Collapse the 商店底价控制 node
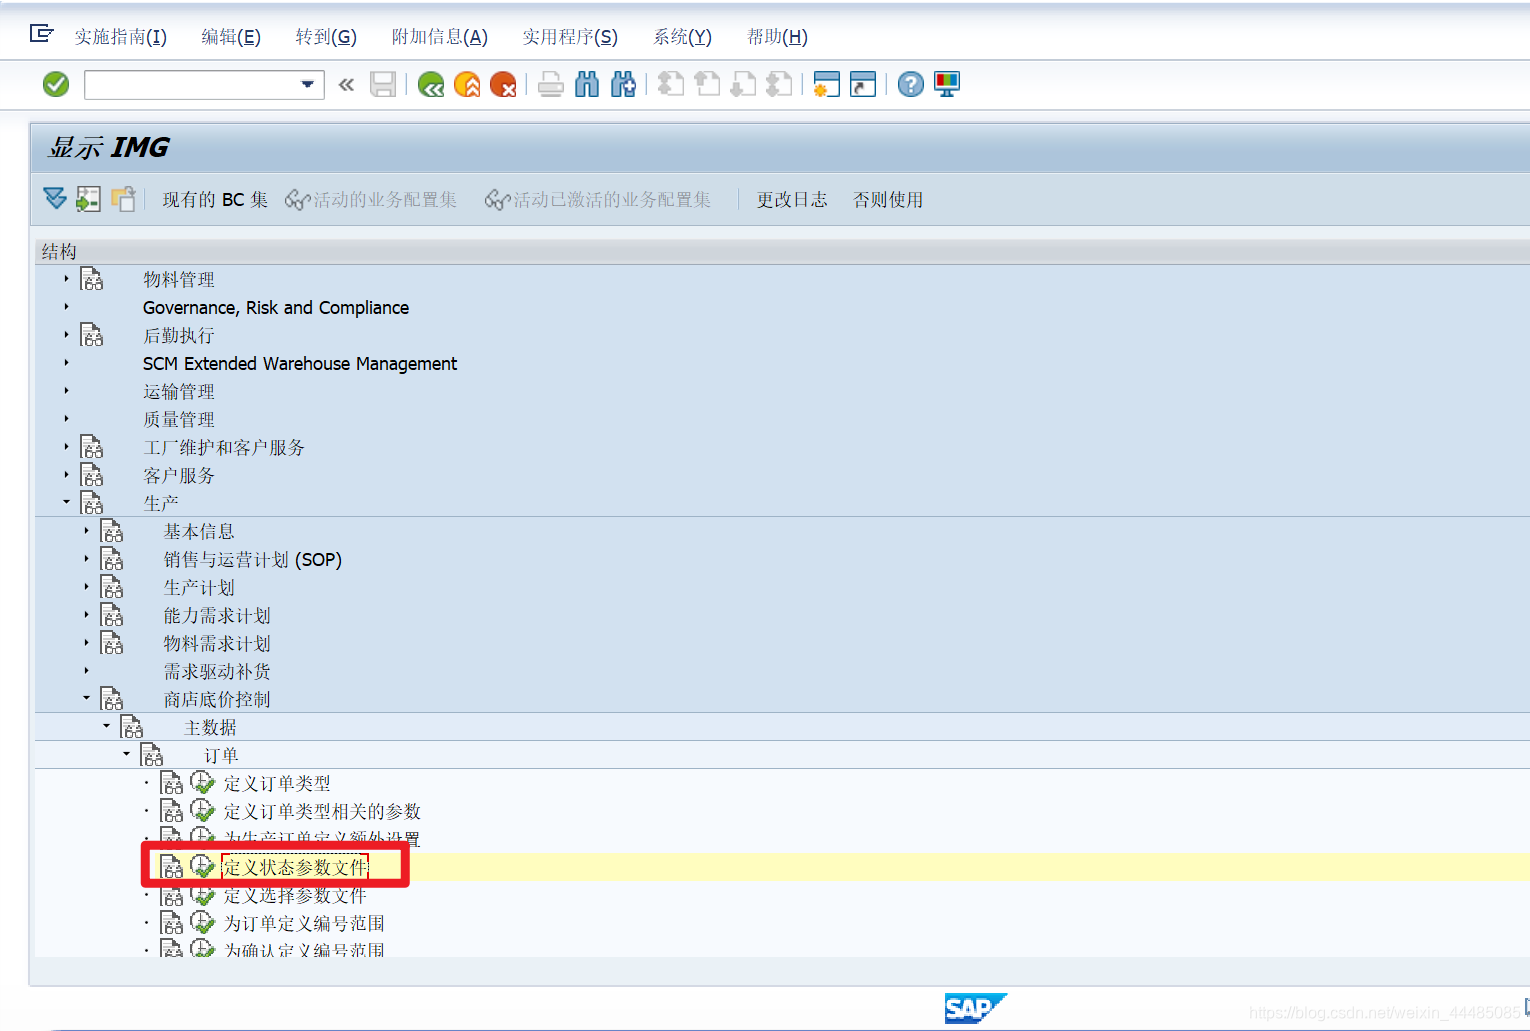This screenshot has height=1031, width=1530. (87, 698)
